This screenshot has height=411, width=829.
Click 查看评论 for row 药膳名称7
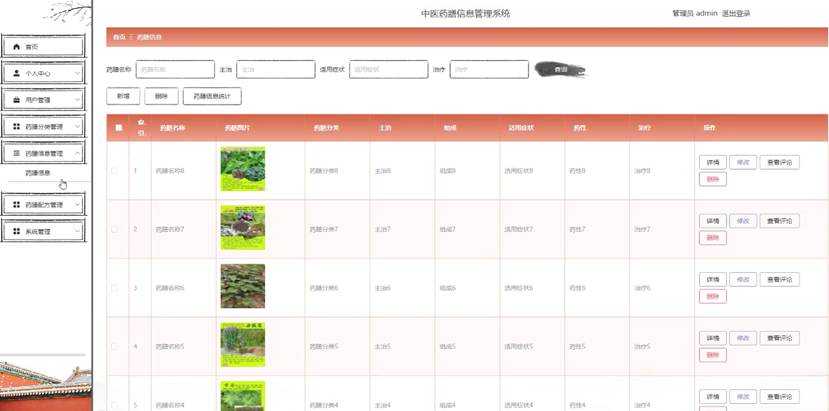(779, 221)
